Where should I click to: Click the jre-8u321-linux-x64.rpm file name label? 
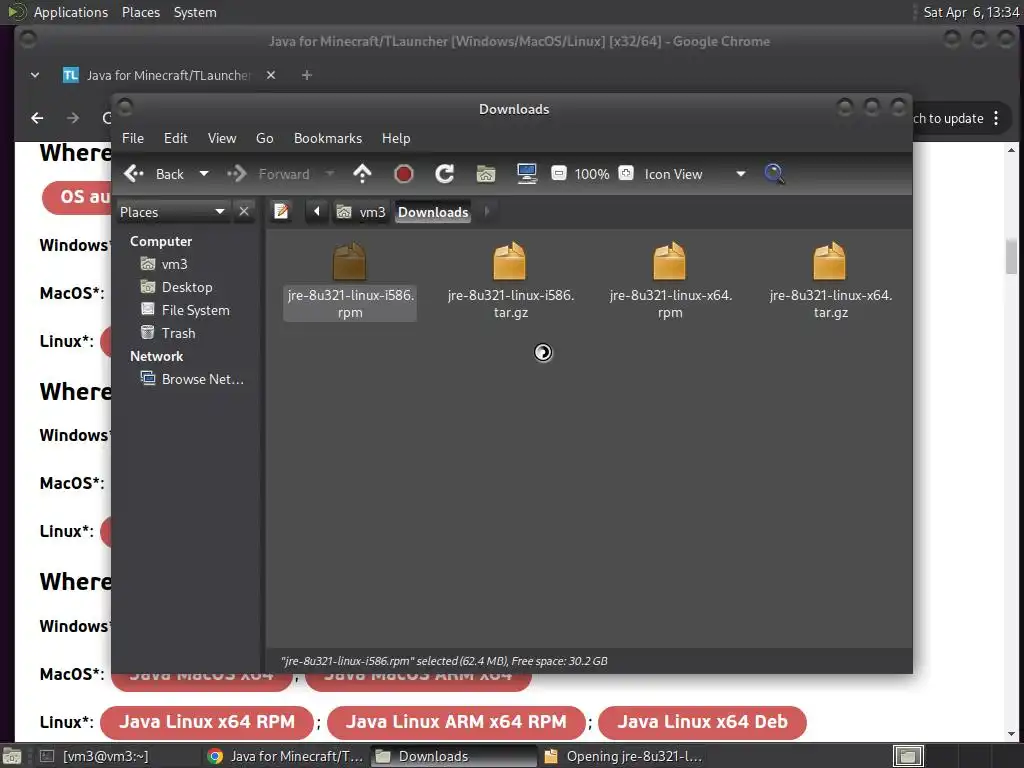pyautogui.click(x=670, y=304)
